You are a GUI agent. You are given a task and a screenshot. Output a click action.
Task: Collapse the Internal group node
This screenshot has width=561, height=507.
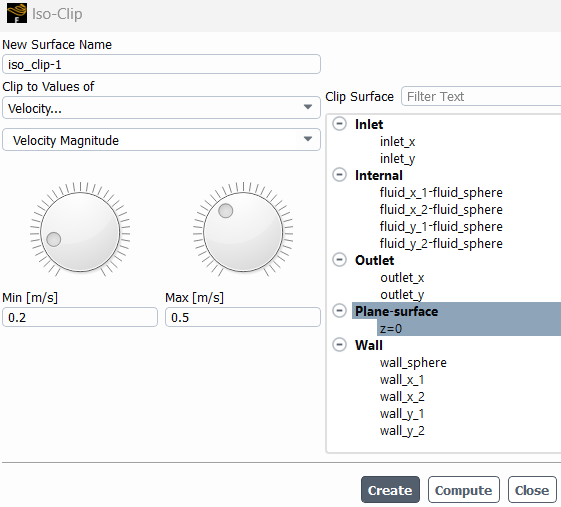pyautogui.click(x=339, y=175)
